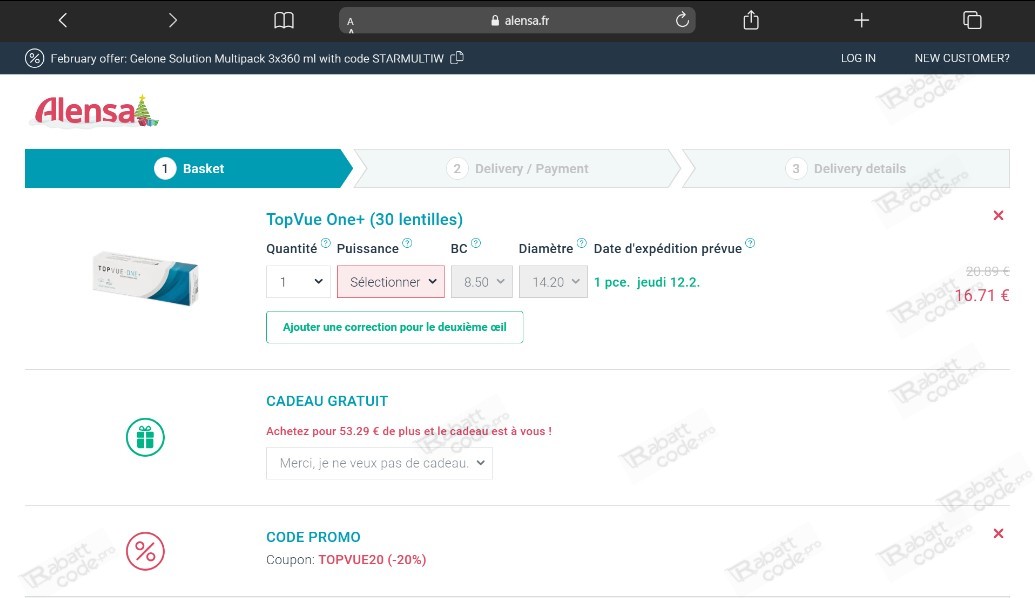Expand the Puissance Sélectionner dropdown

click(x=391, y=282)
